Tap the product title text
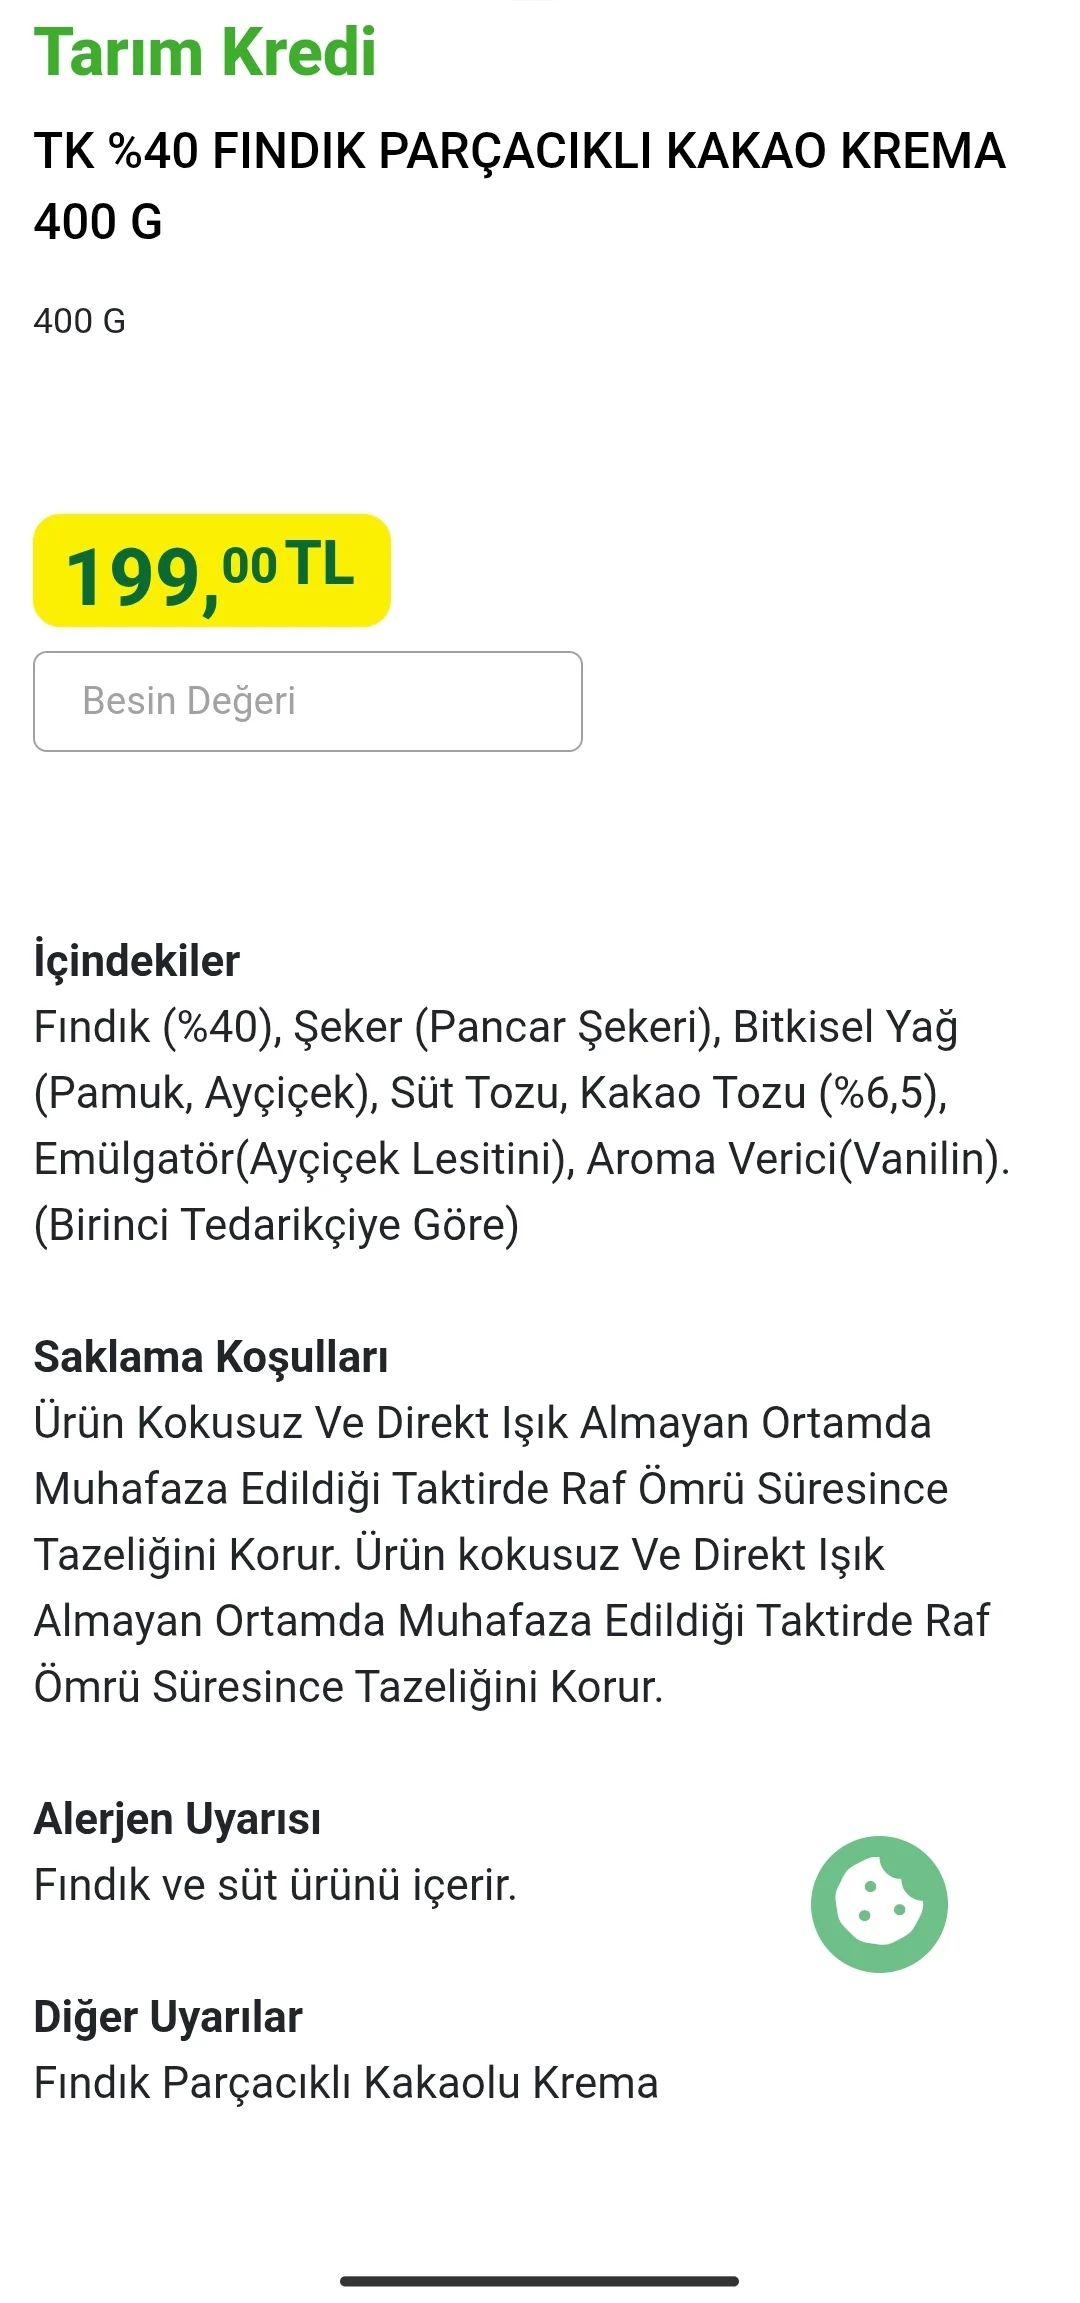The image size is (1080, 2303). coord(519,186)
